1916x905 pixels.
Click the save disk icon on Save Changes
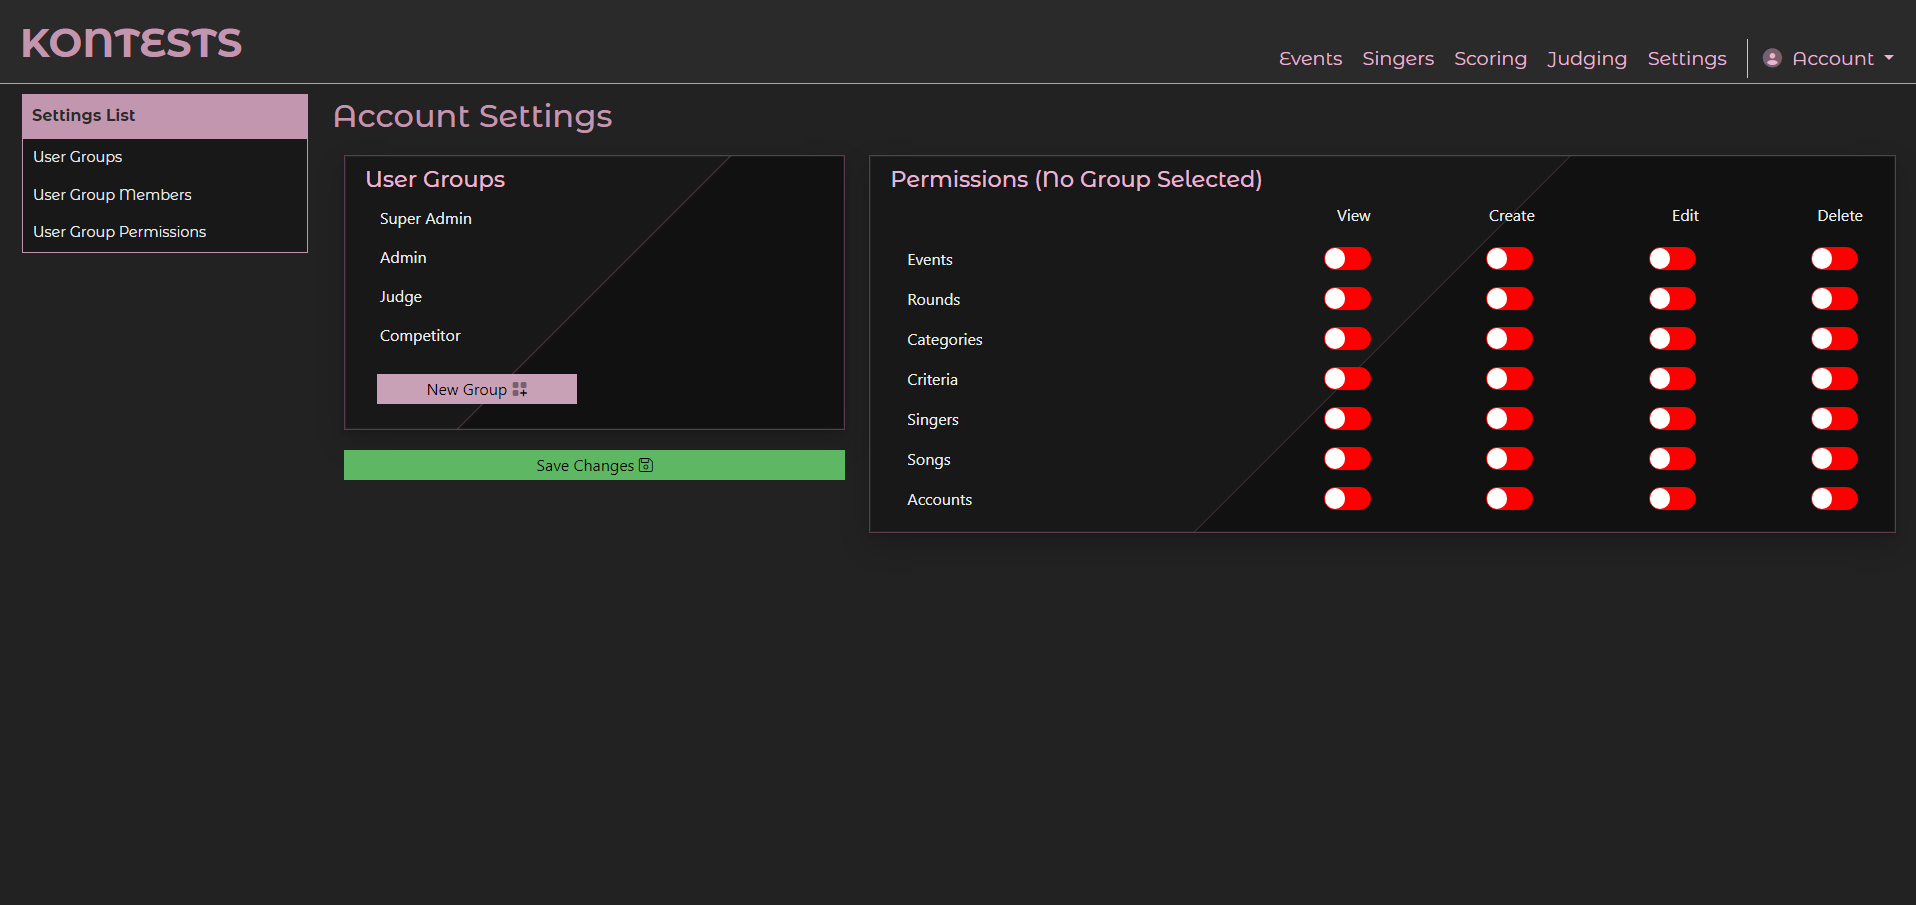[646, 465]
